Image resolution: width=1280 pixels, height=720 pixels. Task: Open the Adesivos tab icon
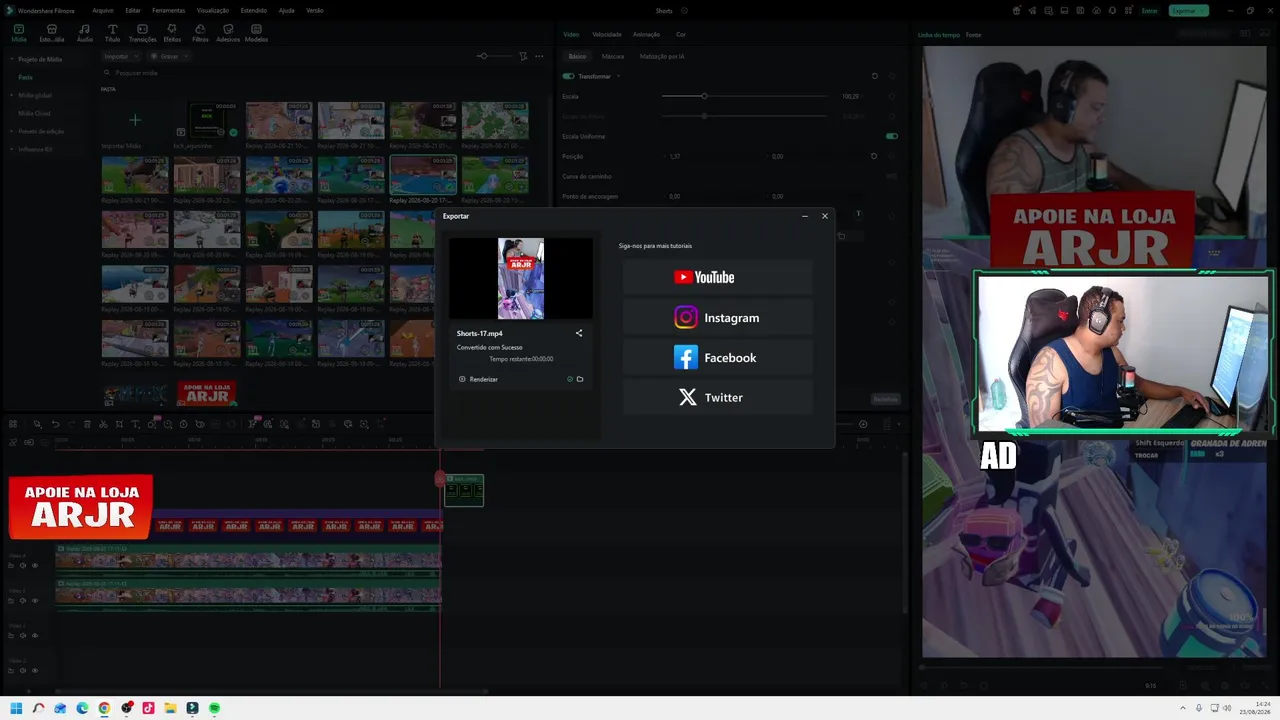pos(228,33)
